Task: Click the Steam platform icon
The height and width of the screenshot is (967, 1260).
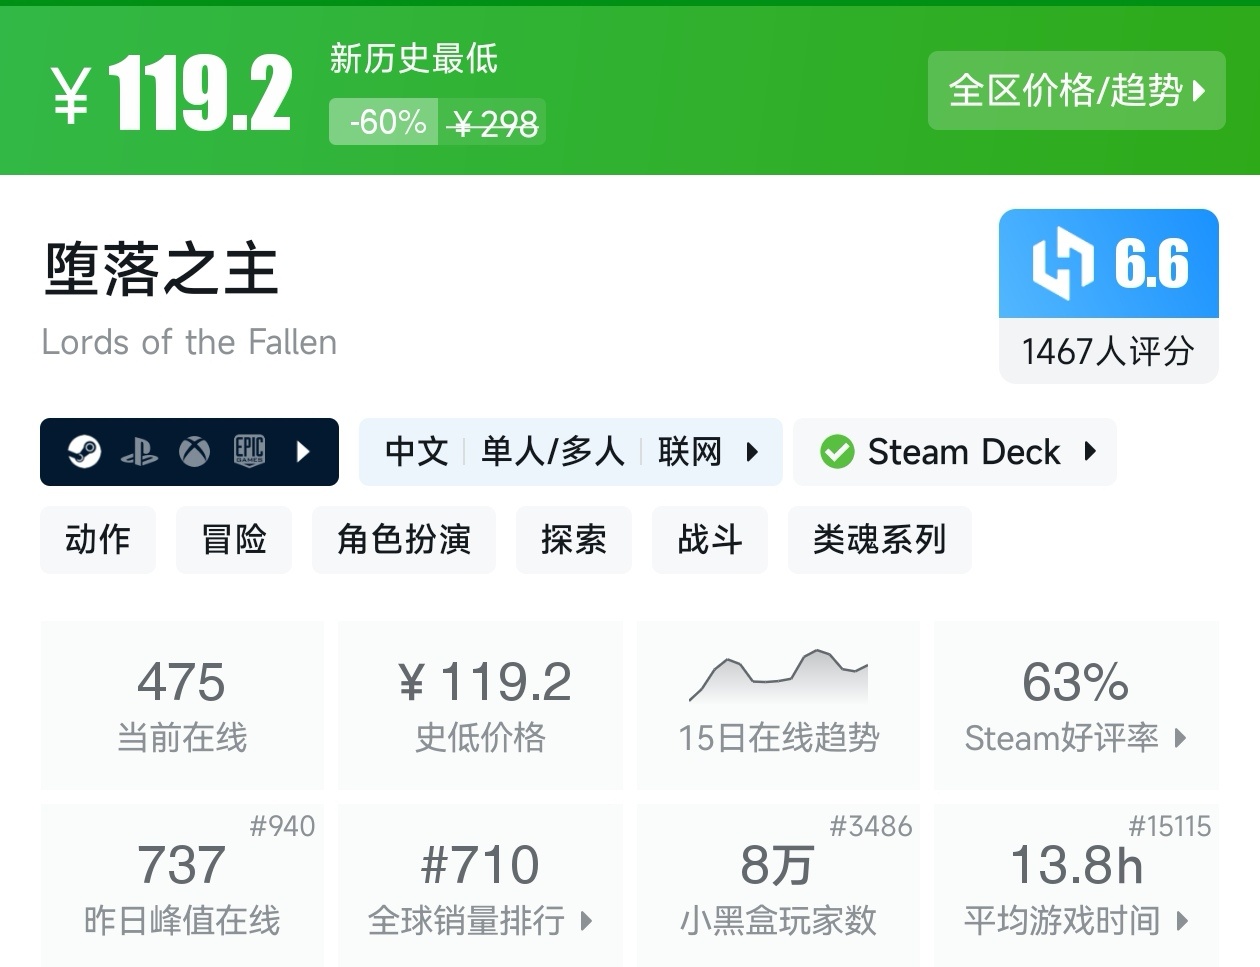Action: click(84, 452)
